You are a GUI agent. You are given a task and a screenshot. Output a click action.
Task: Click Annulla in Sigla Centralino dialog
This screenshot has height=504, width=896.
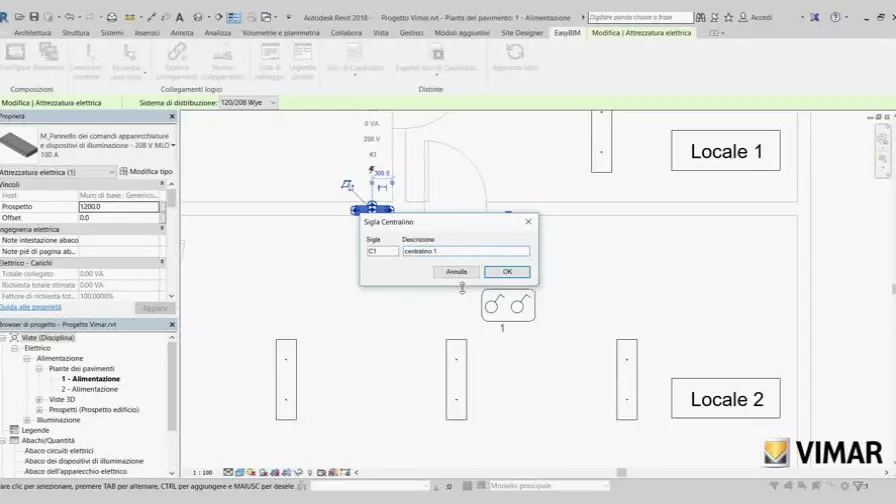point(457,272)
